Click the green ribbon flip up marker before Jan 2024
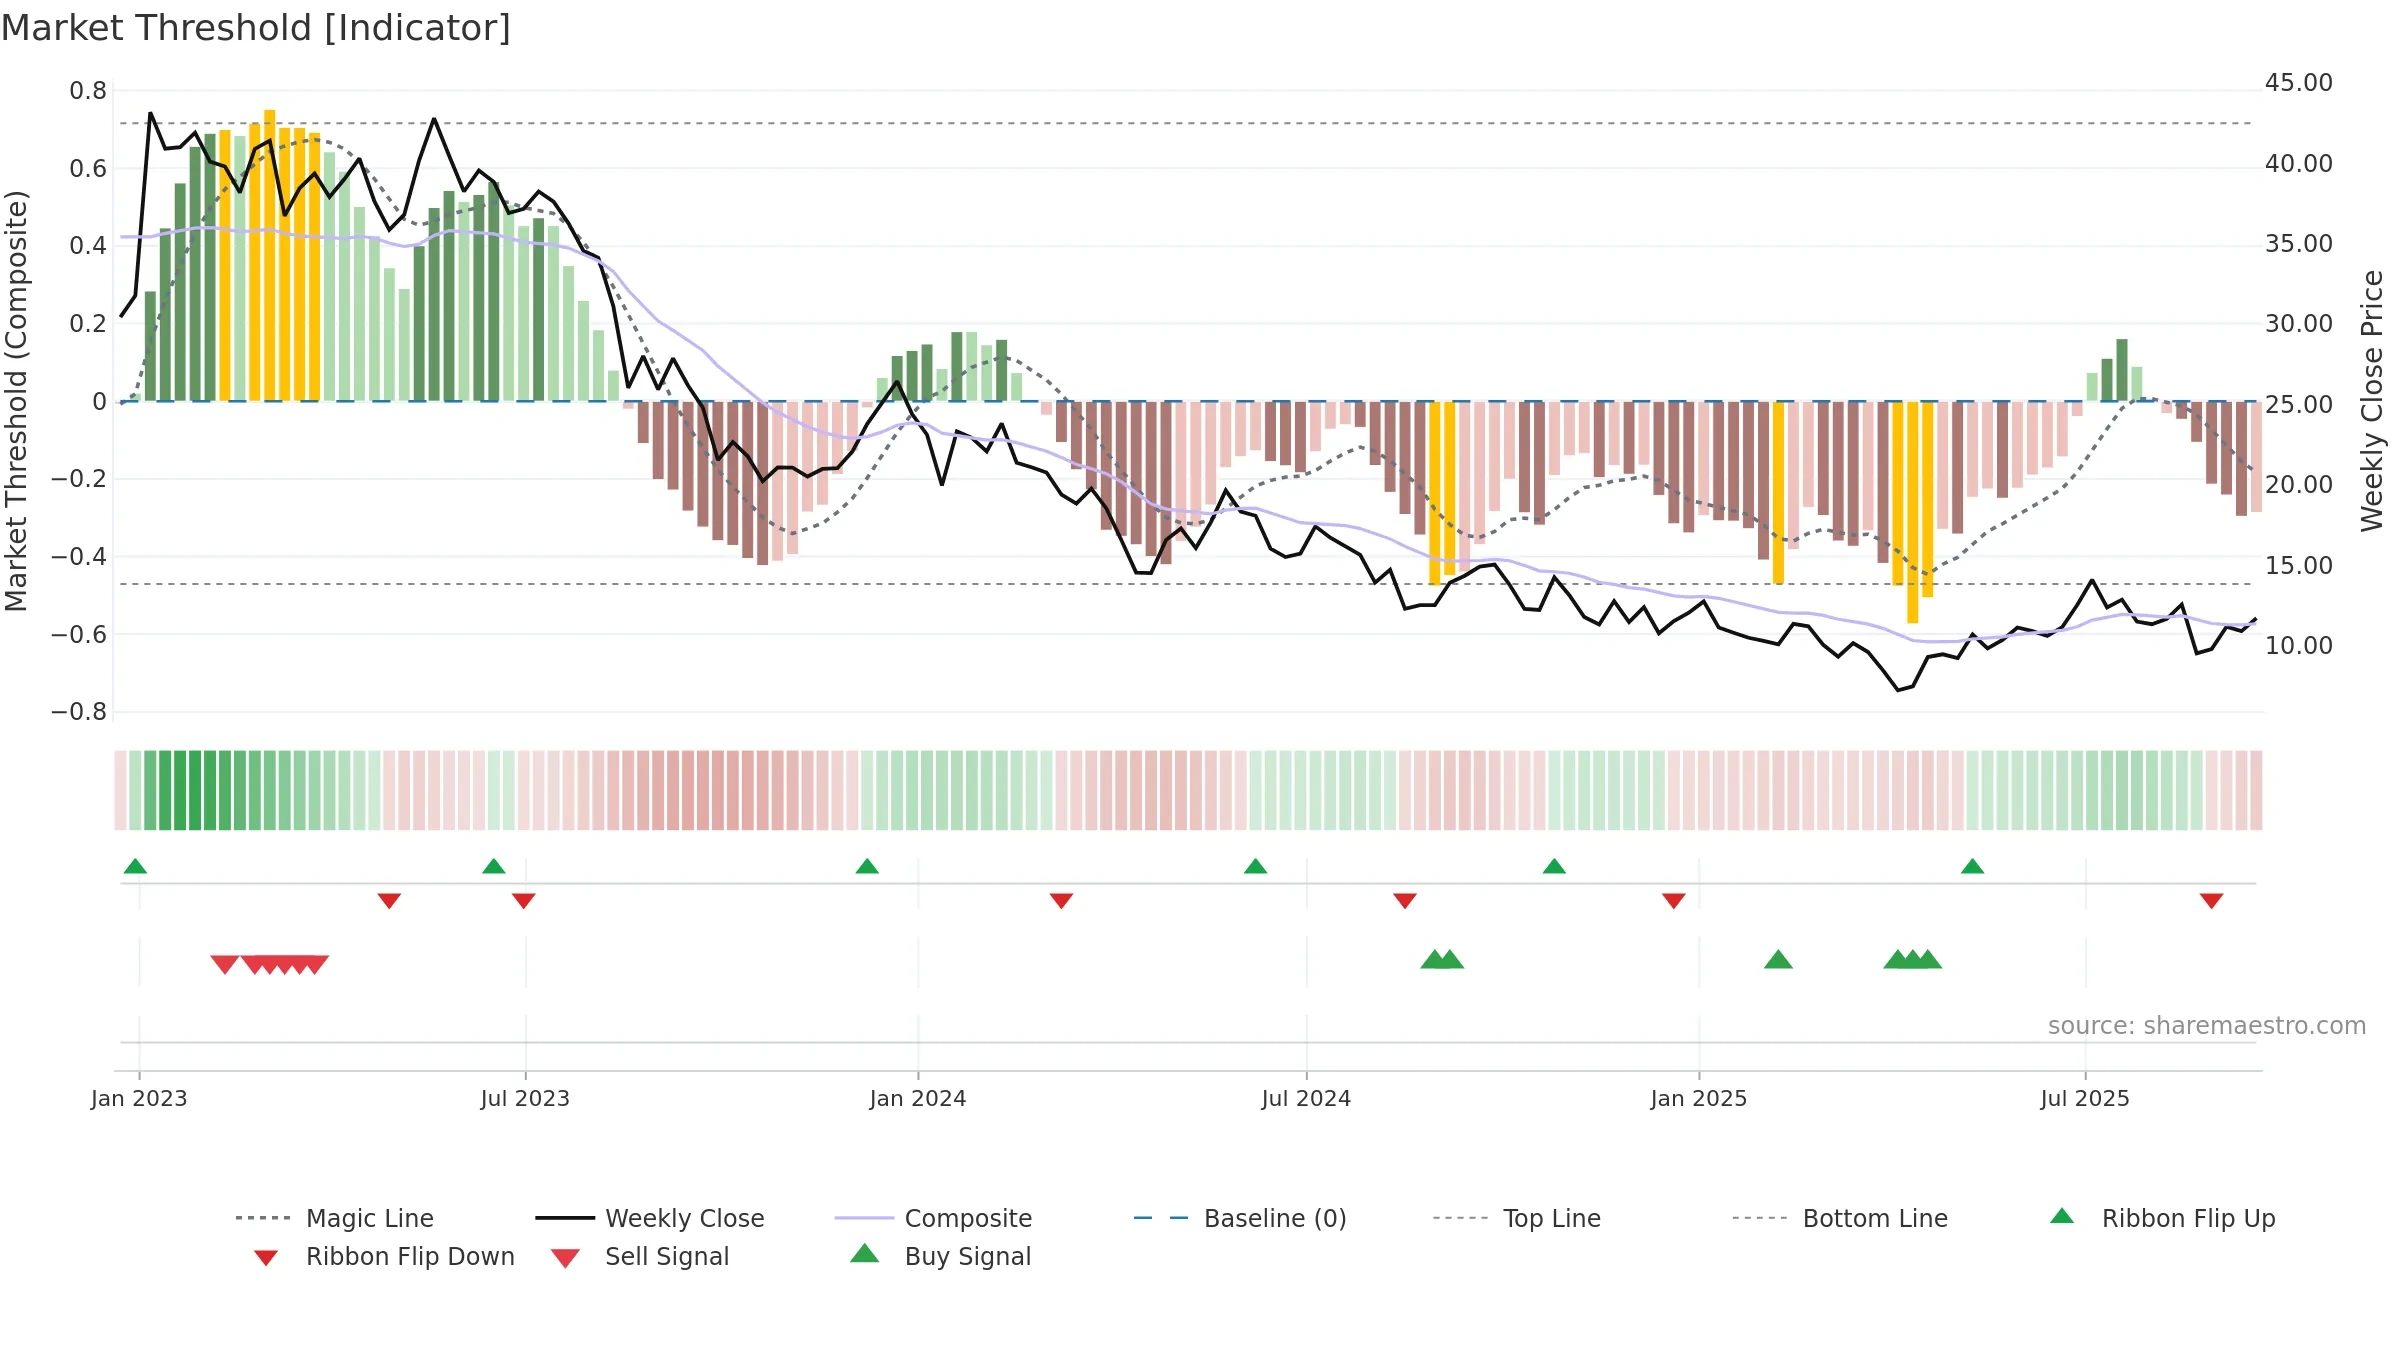 coord(867,866)
